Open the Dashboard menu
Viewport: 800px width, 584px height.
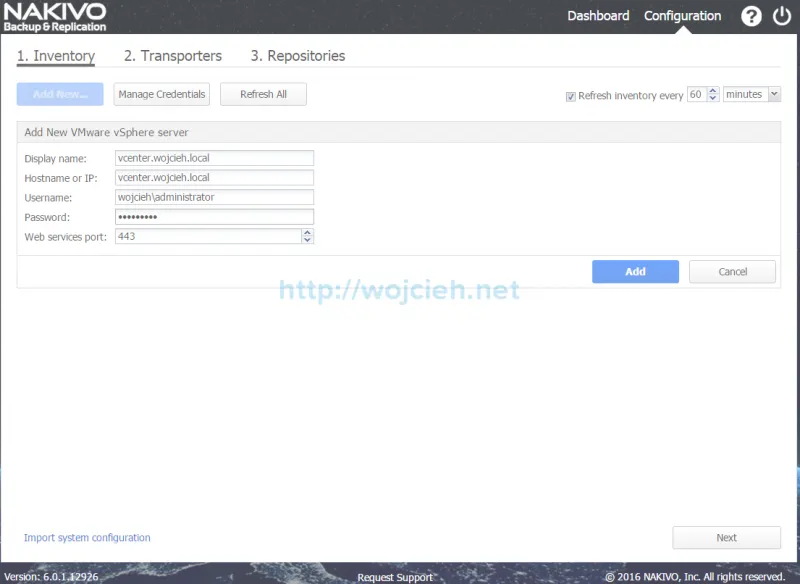[x=598, y=16]
